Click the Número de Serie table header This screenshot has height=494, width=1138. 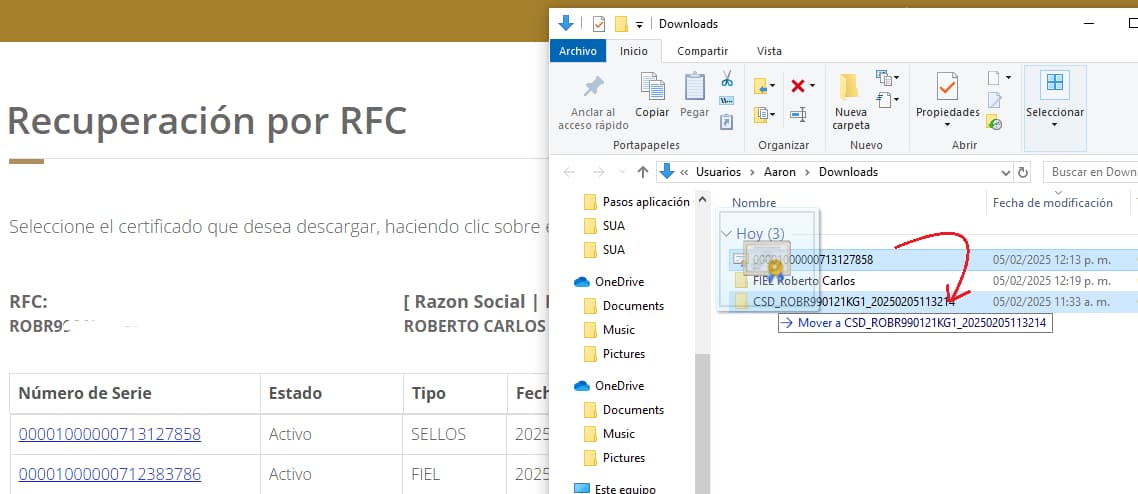click(85, 393)
